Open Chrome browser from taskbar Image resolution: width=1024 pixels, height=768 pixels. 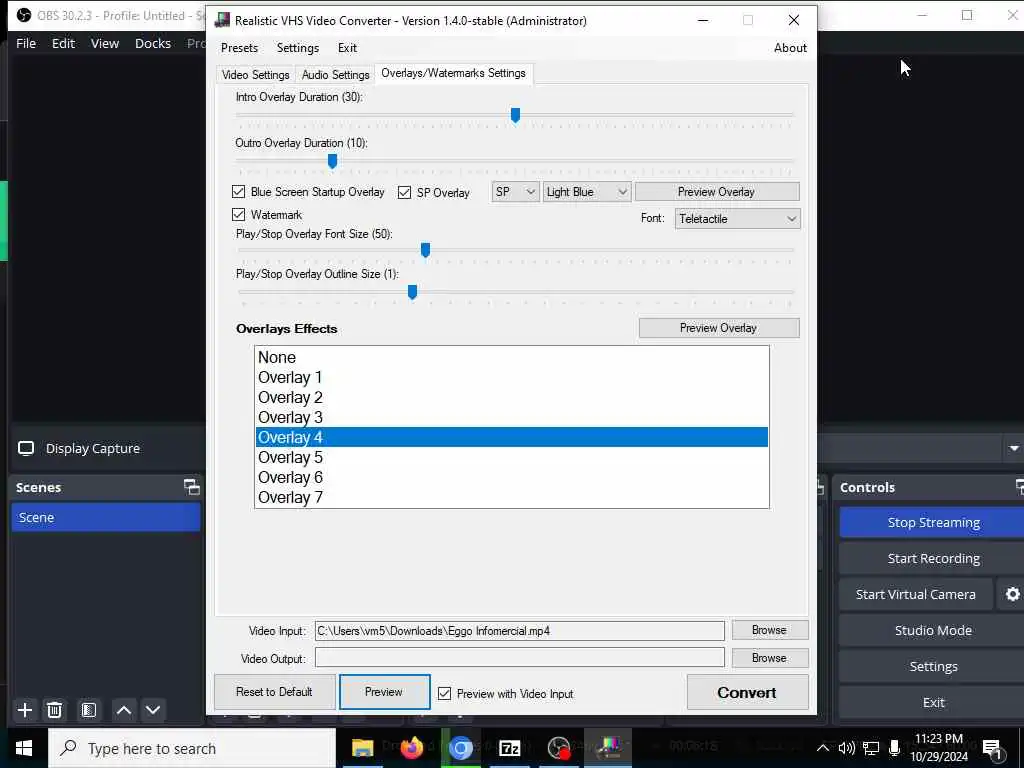click(x=460, y=748)
